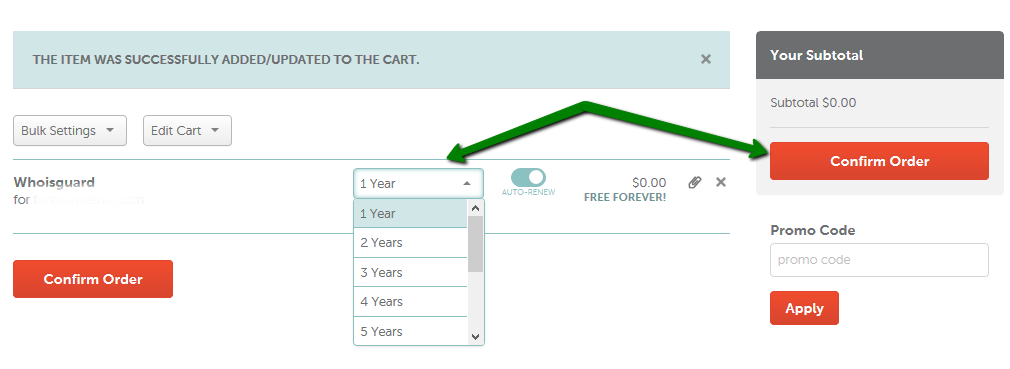Pick 4 Years in the duration list
1010x369 pixels.
tap(410, 301)
